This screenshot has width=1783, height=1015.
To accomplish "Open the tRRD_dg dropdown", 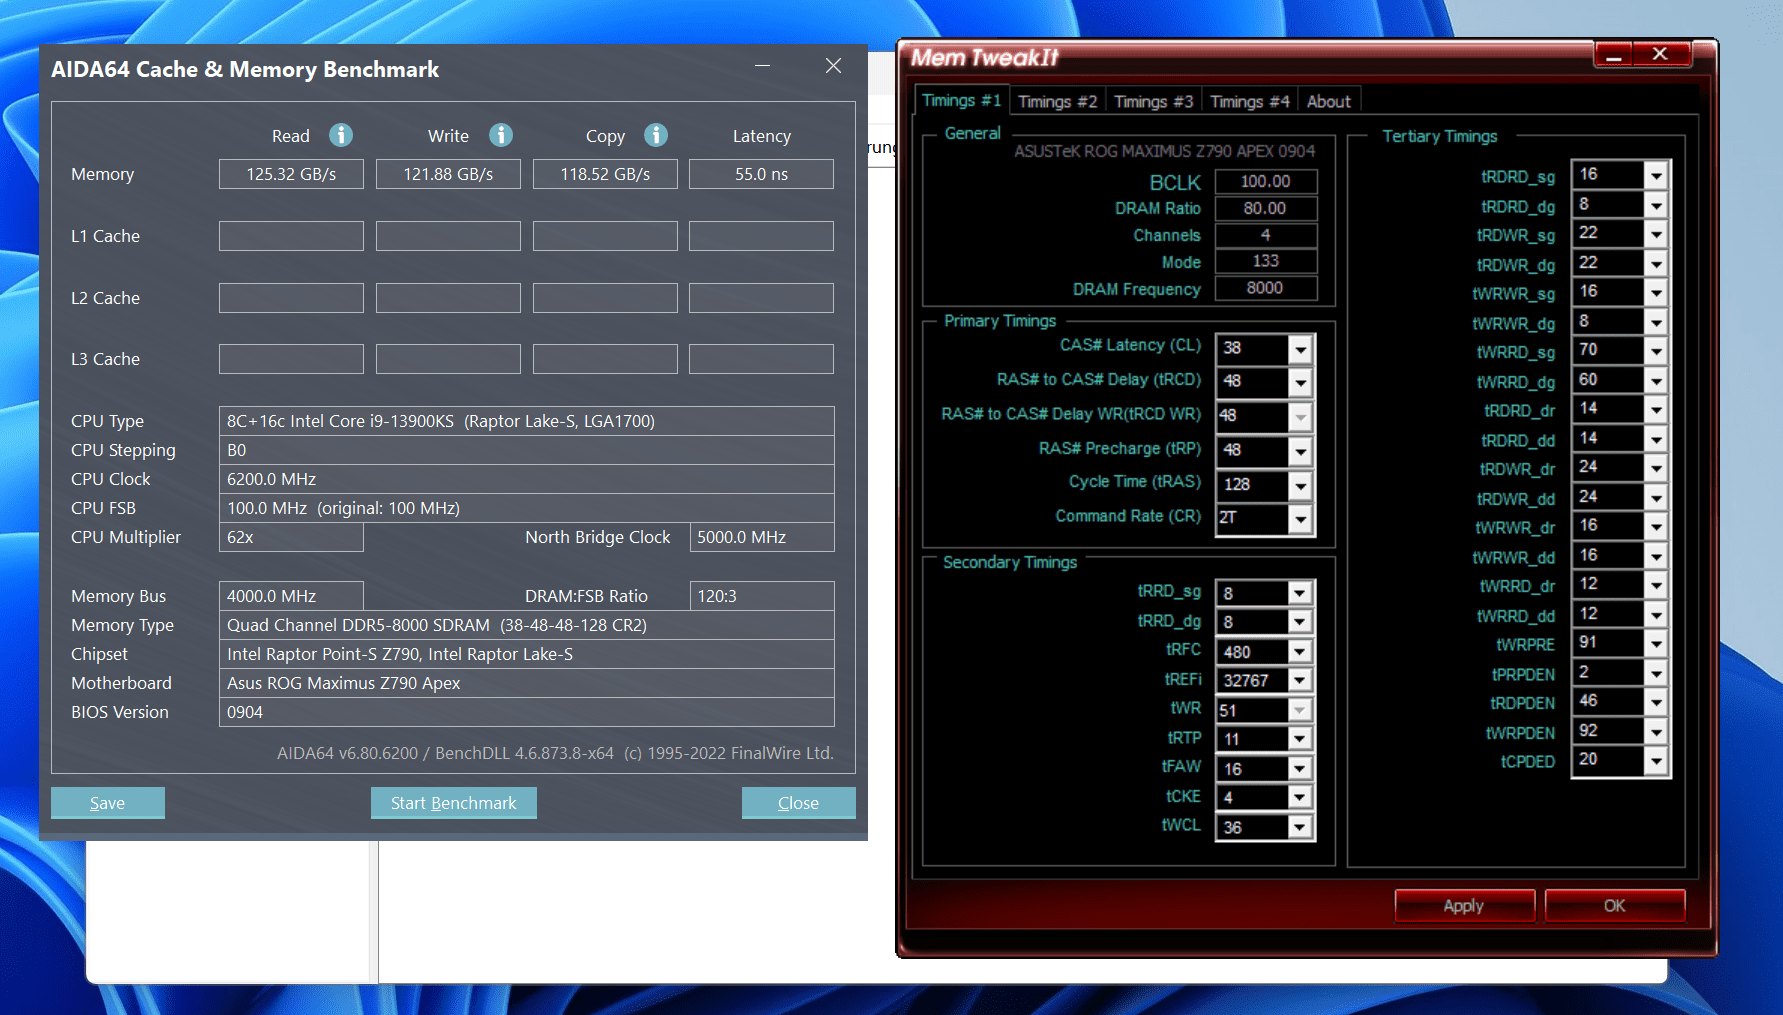I will tap(1299, 622).
